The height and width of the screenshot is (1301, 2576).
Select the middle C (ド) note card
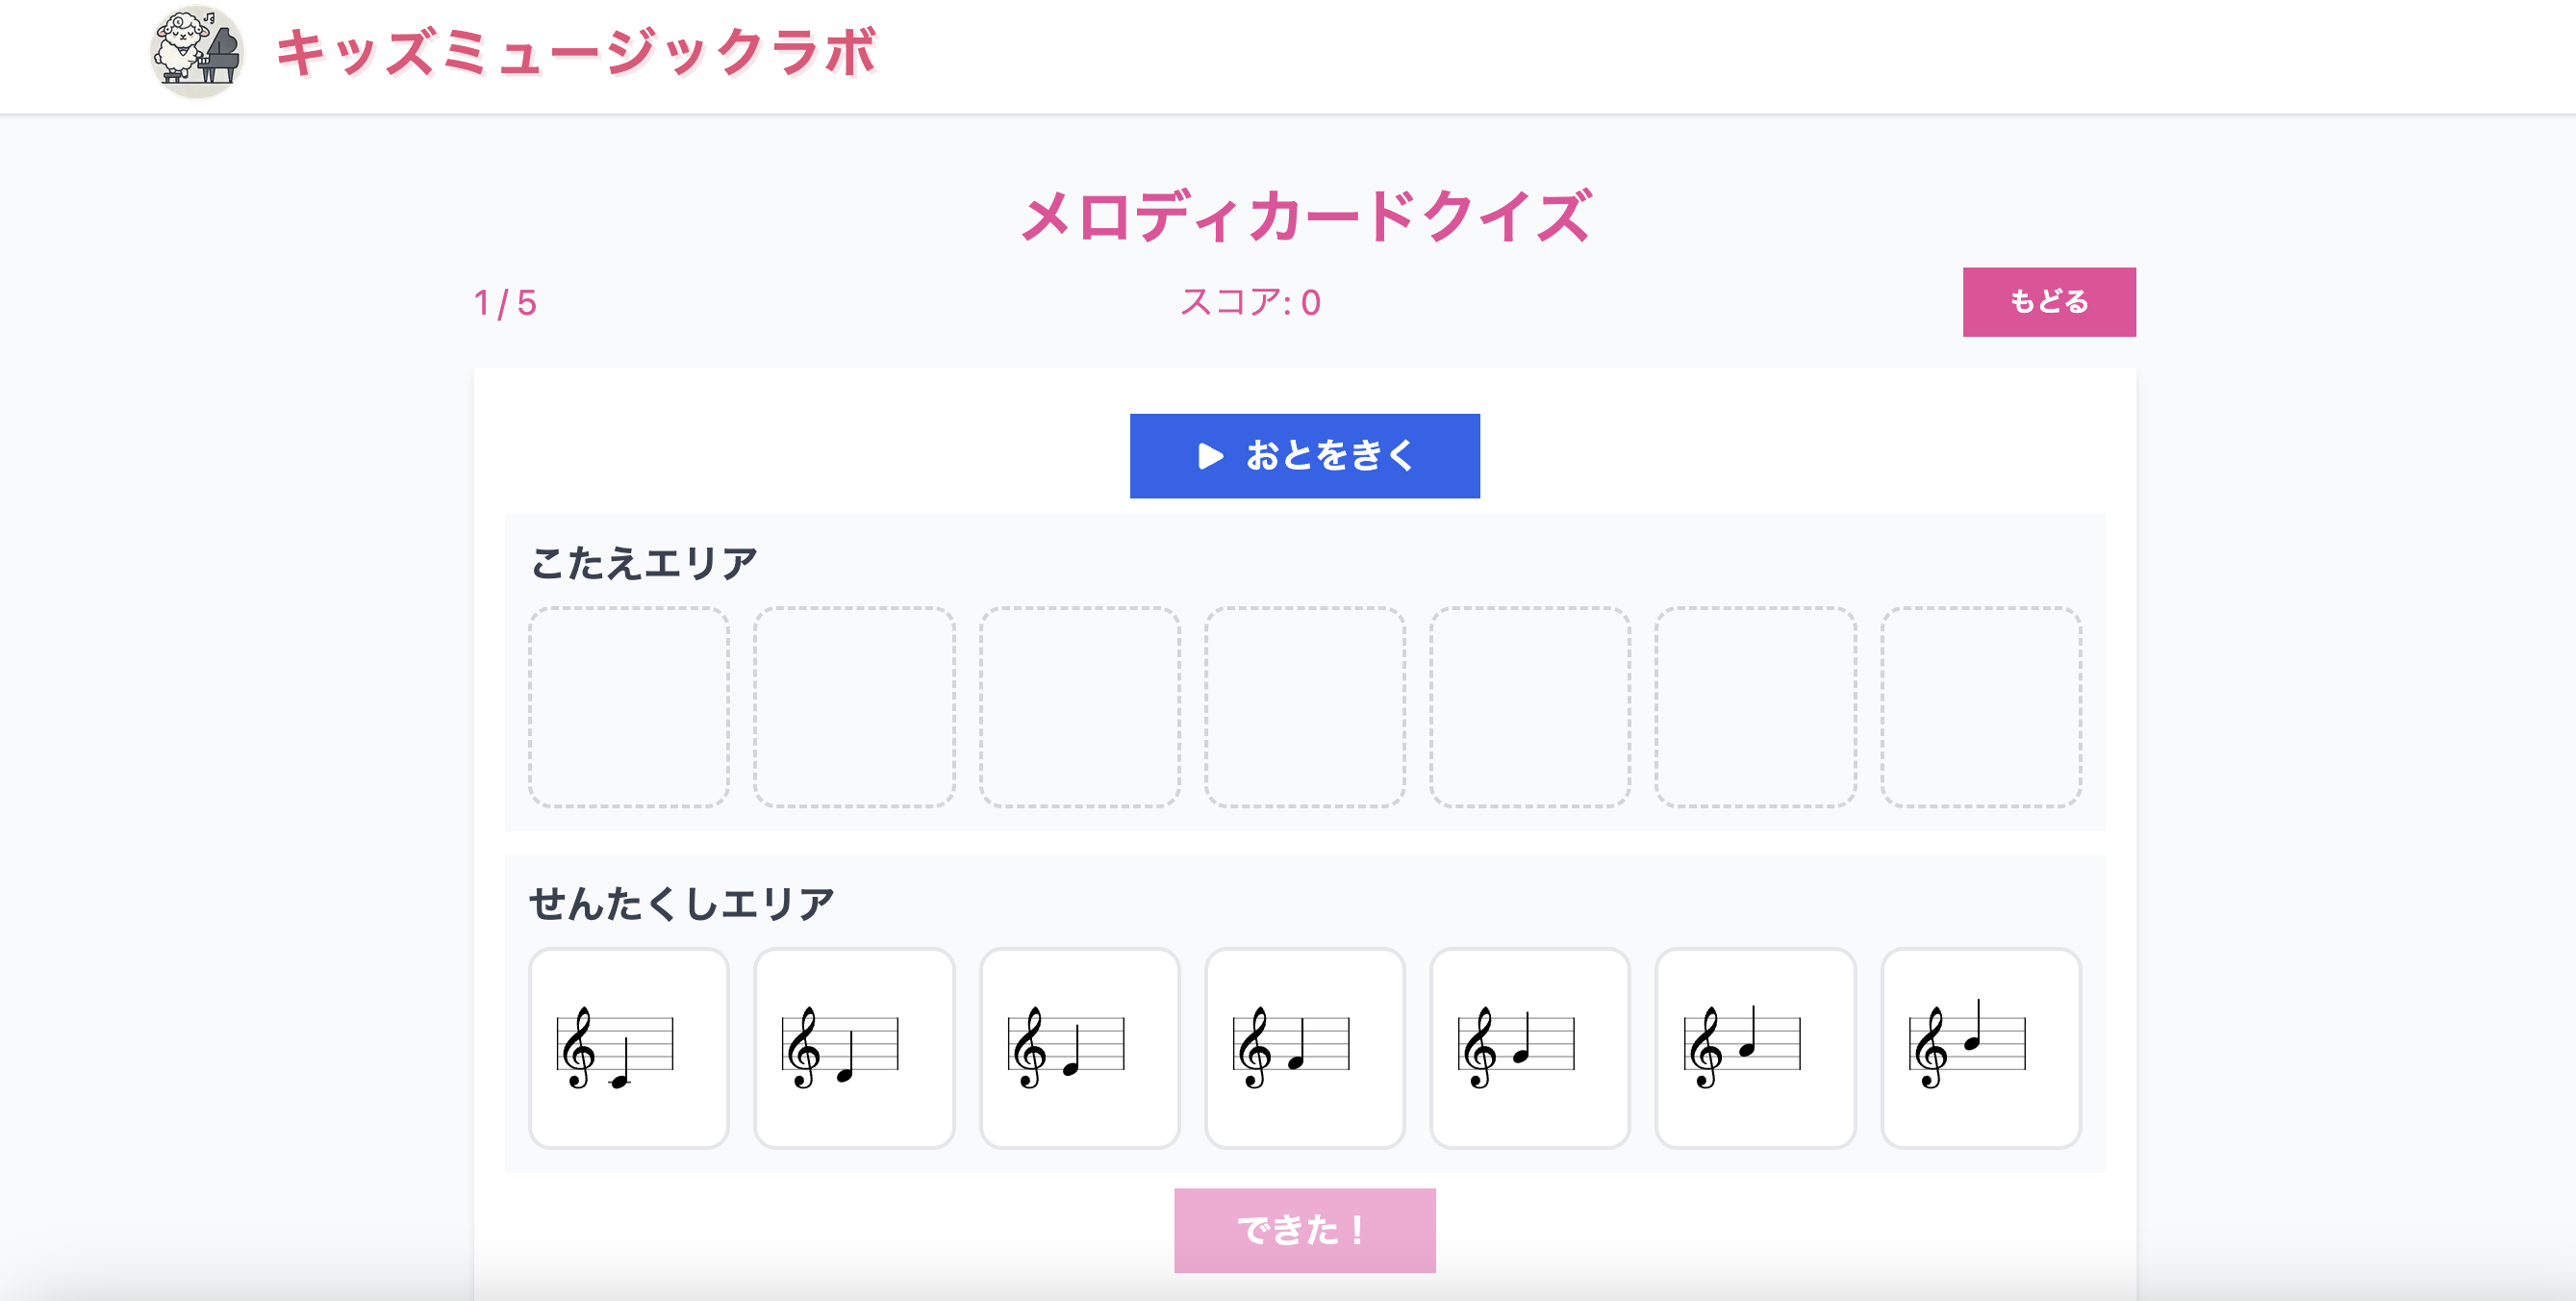click(628, 1047)
